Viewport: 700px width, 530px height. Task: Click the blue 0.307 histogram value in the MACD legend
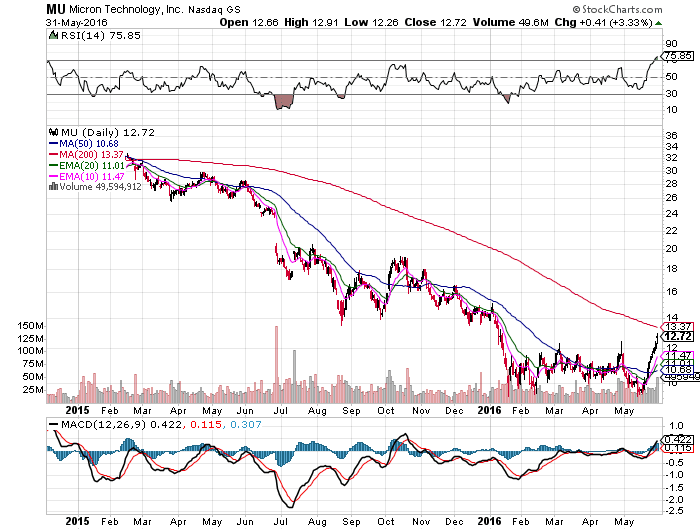(x=246, y=424)
